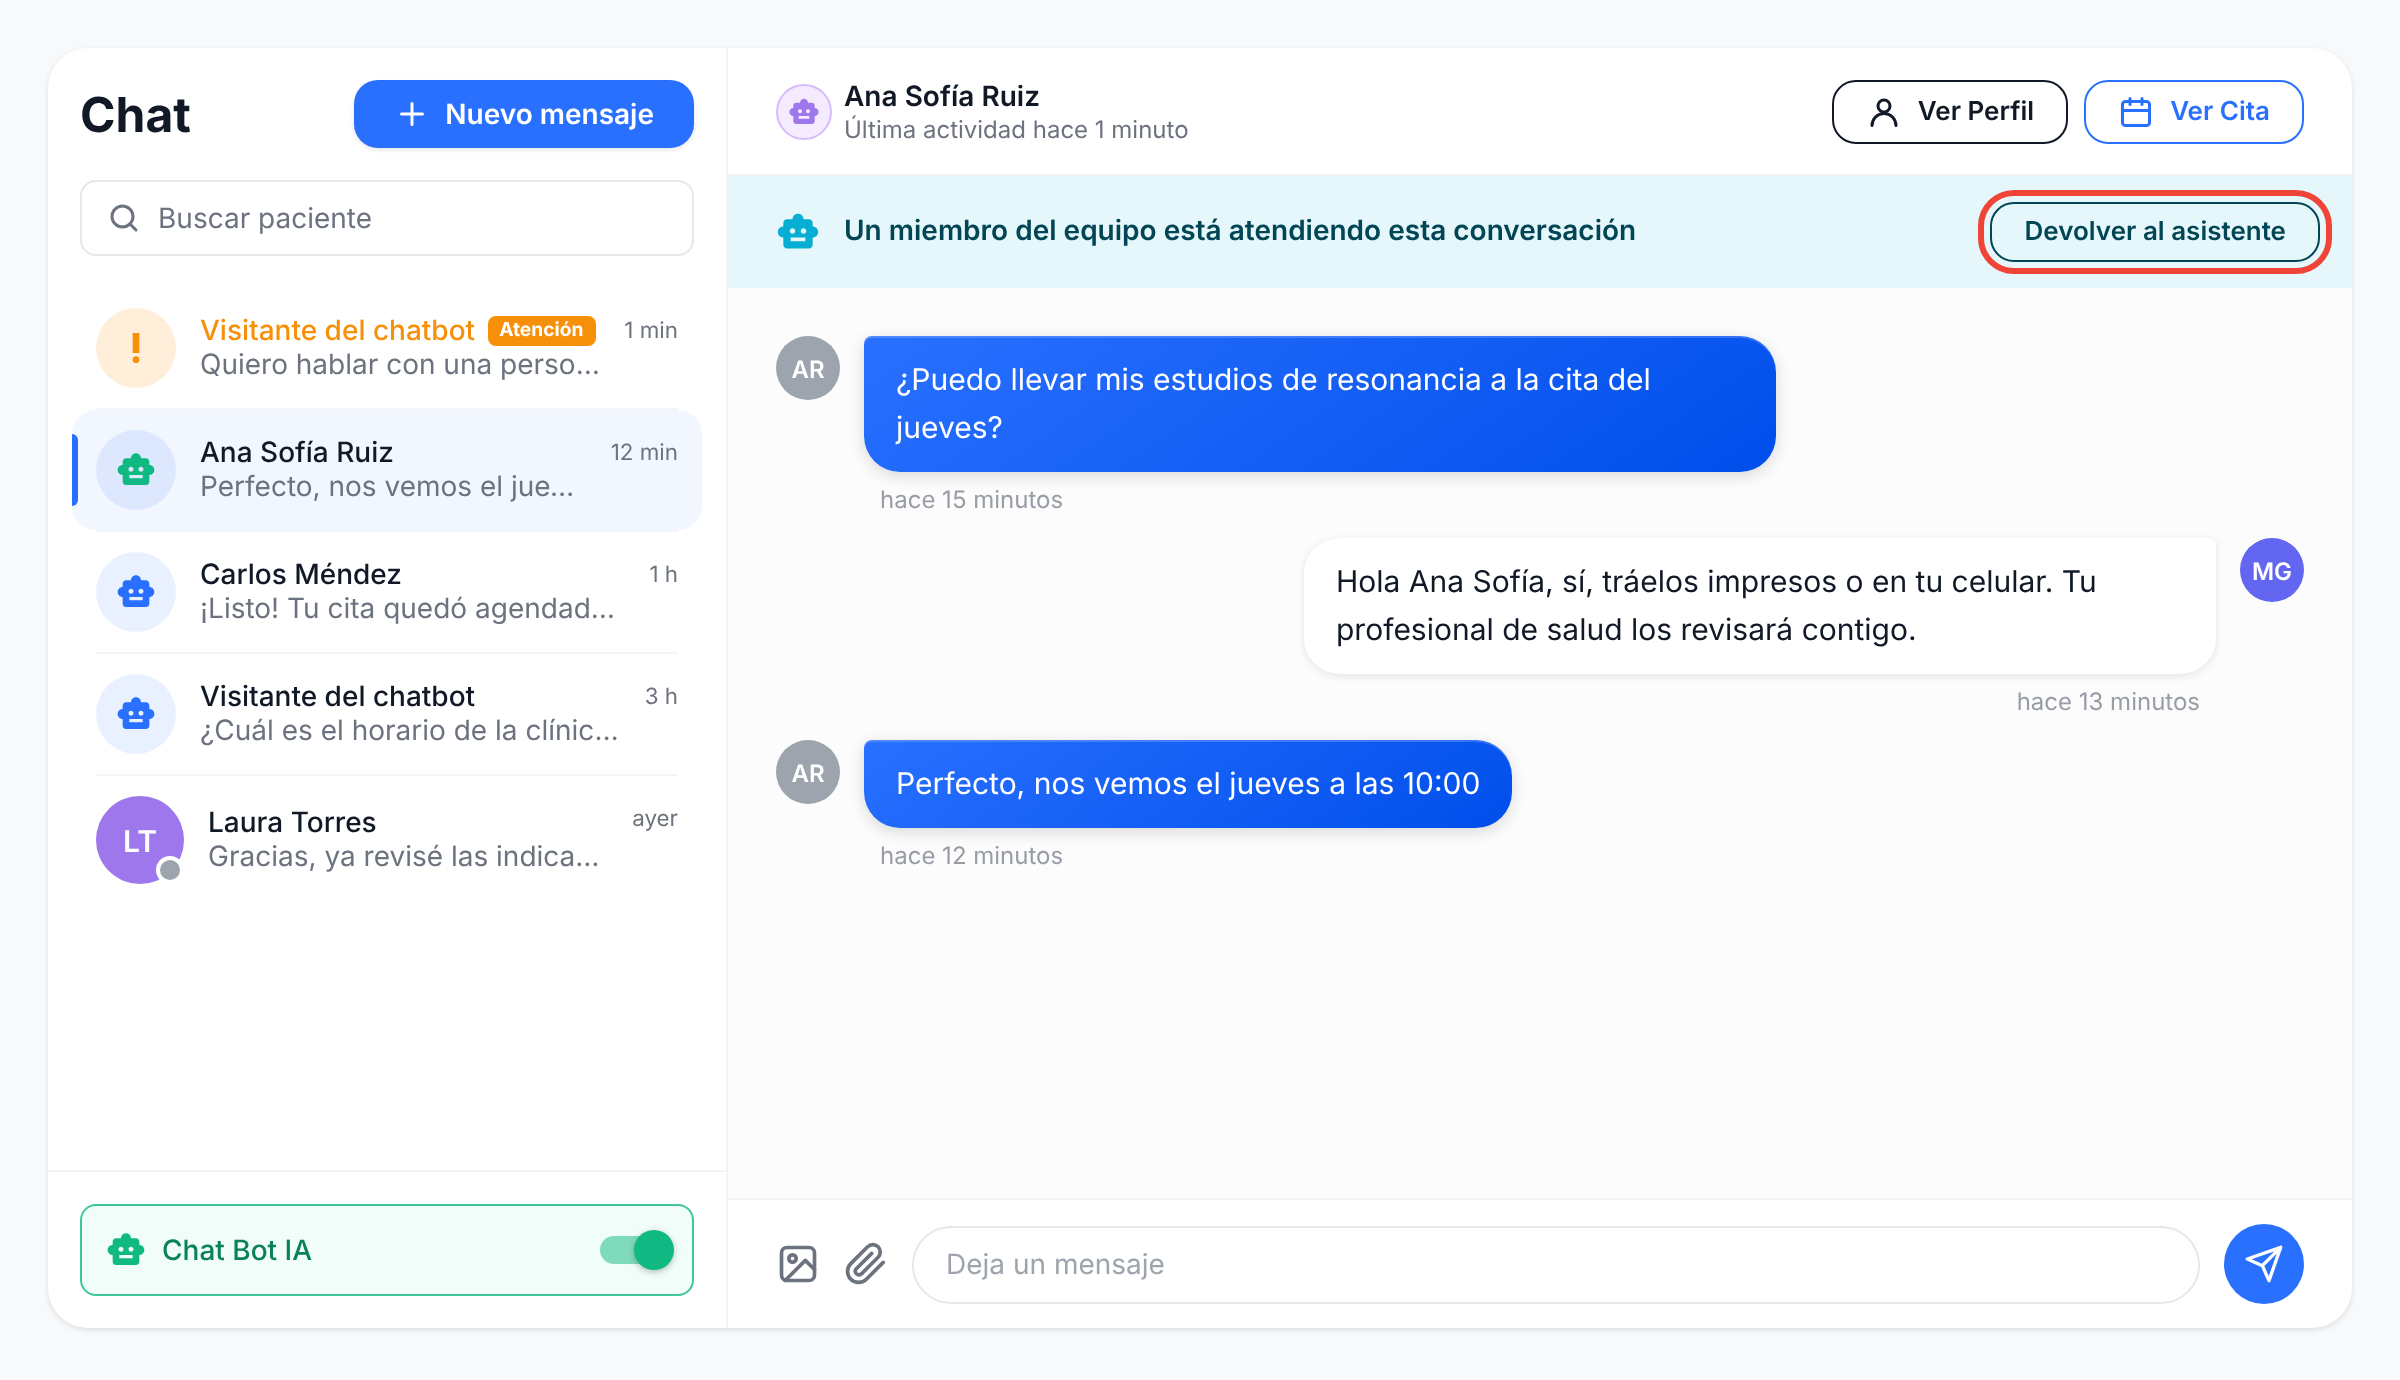
Task: Click the MG sender avatar
Action: click(x=2271, y=570)
